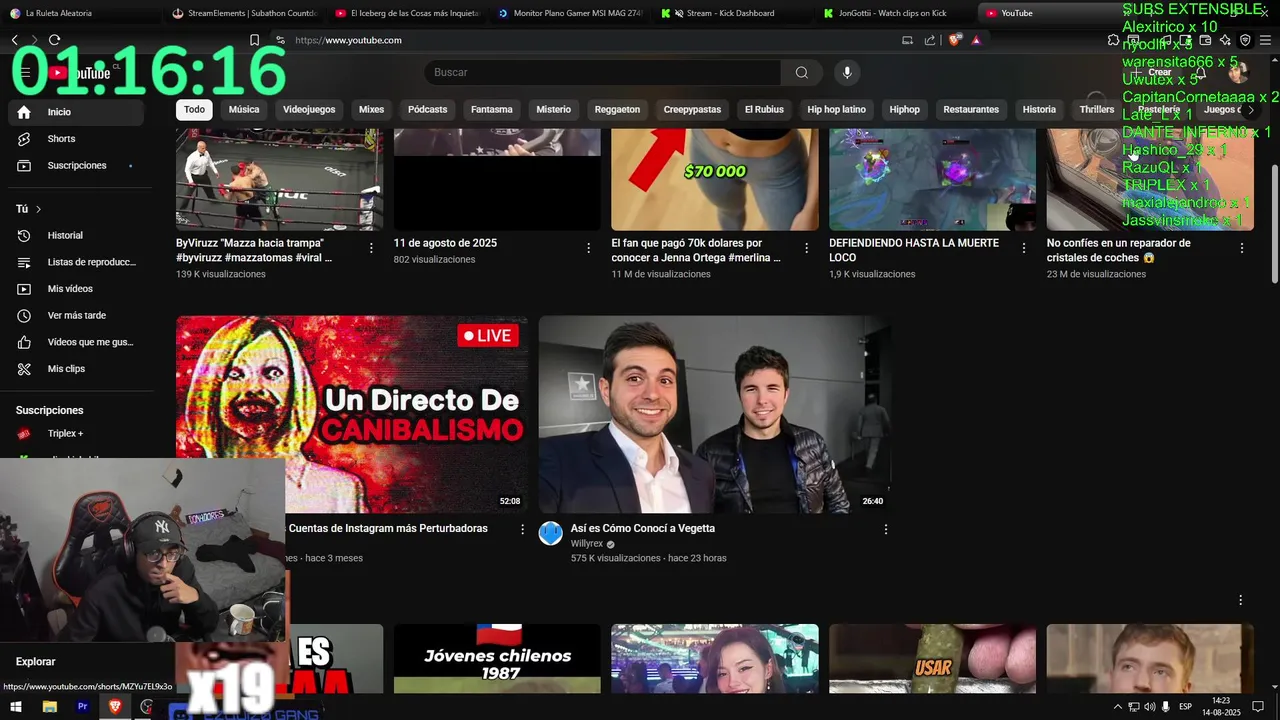Click the search magnifier button
This screenshot has width=1280, height=720.
801,72
